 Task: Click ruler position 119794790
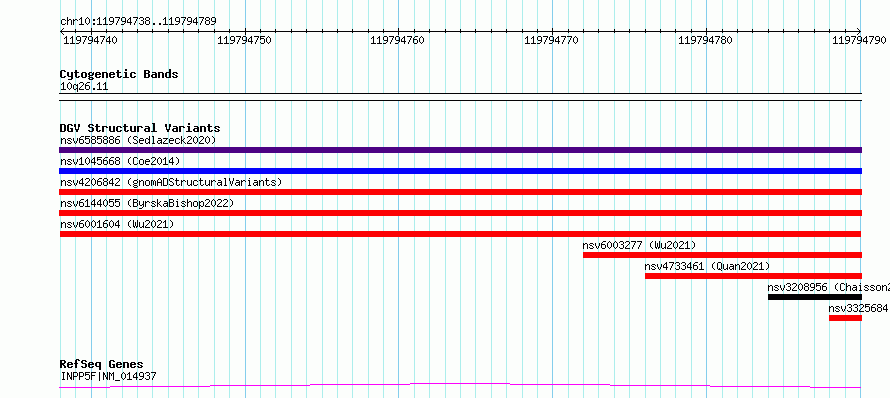point(859,40)
